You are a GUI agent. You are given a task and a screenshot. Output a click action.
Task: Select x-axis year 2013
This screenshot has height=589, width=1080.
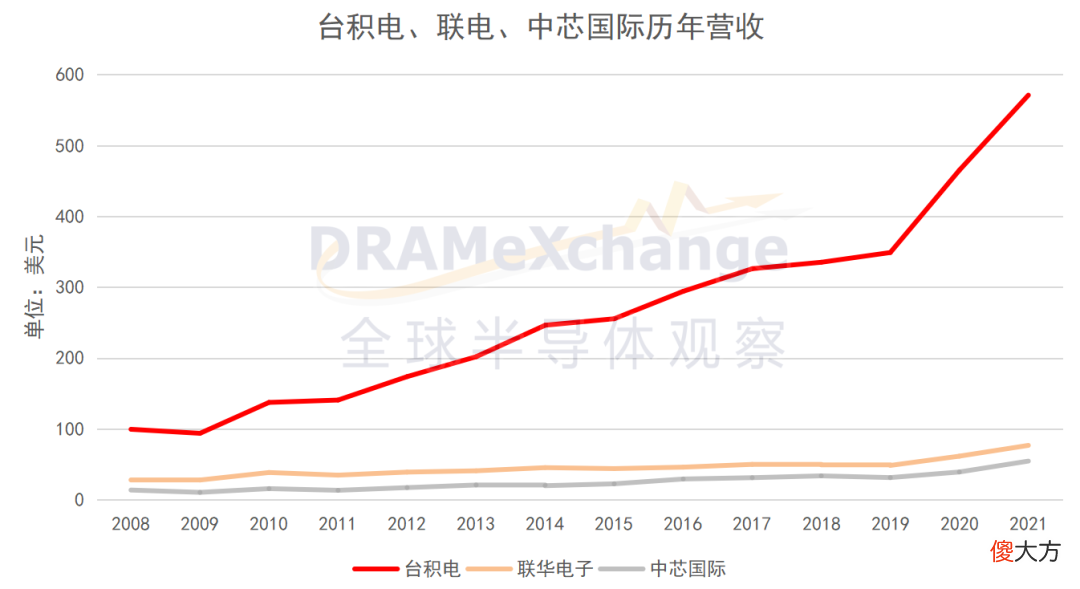(x=475, y=524)
